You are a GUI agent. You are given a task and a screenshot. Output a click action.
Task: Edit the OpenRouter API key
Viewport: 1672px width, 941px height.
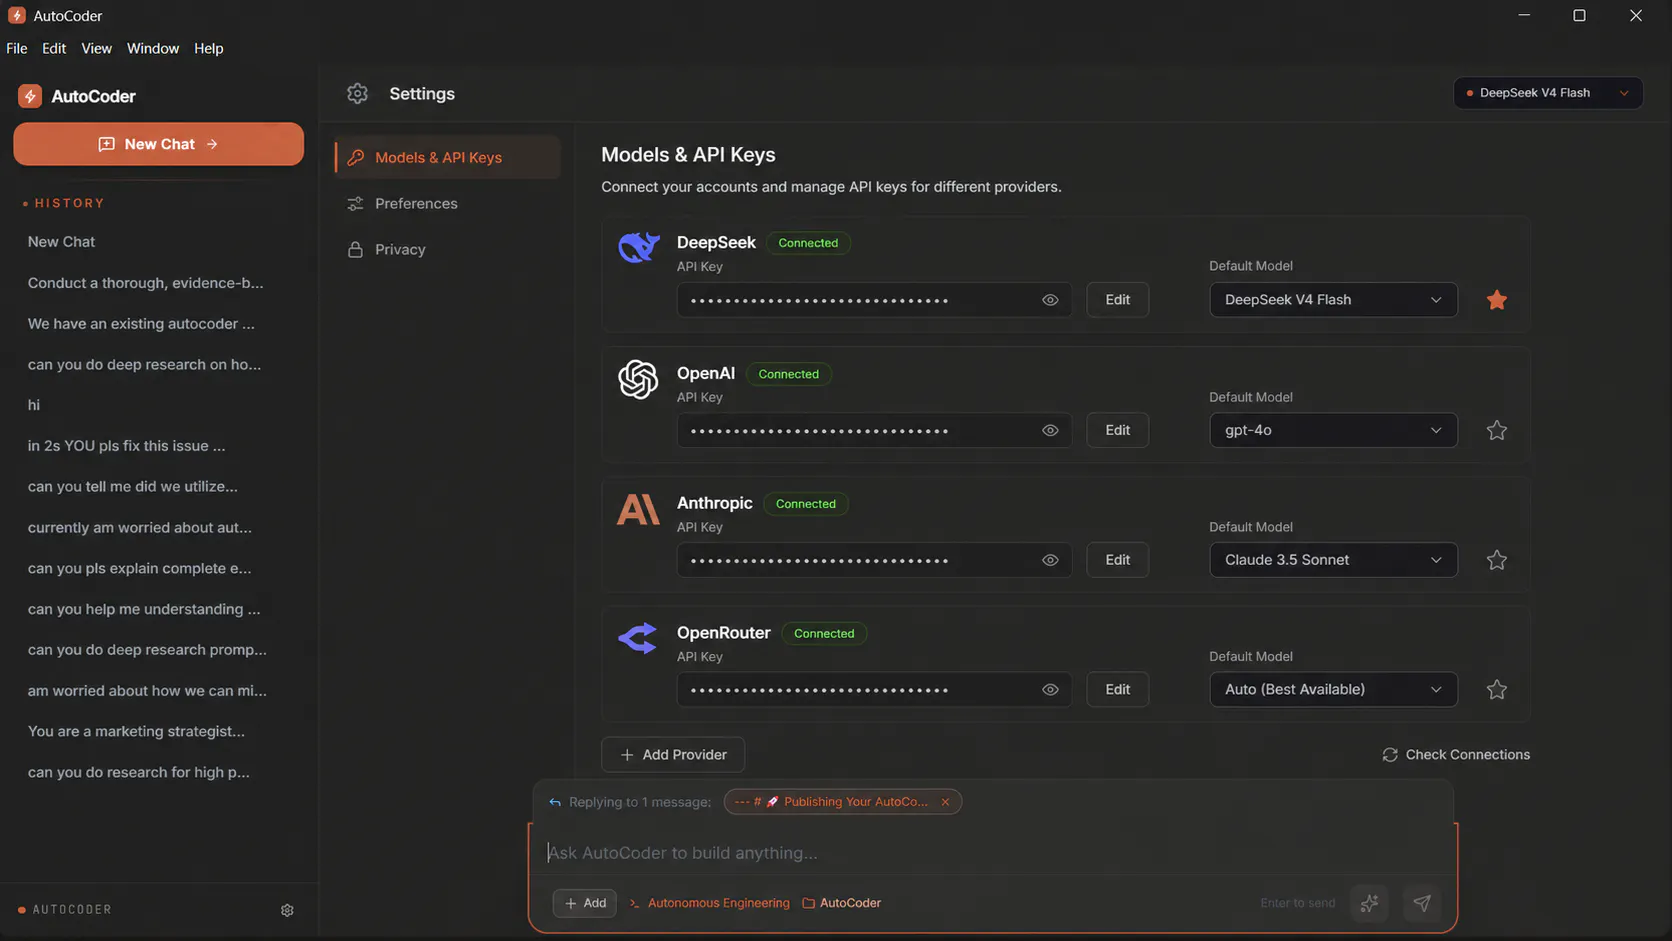(1118, 689)
